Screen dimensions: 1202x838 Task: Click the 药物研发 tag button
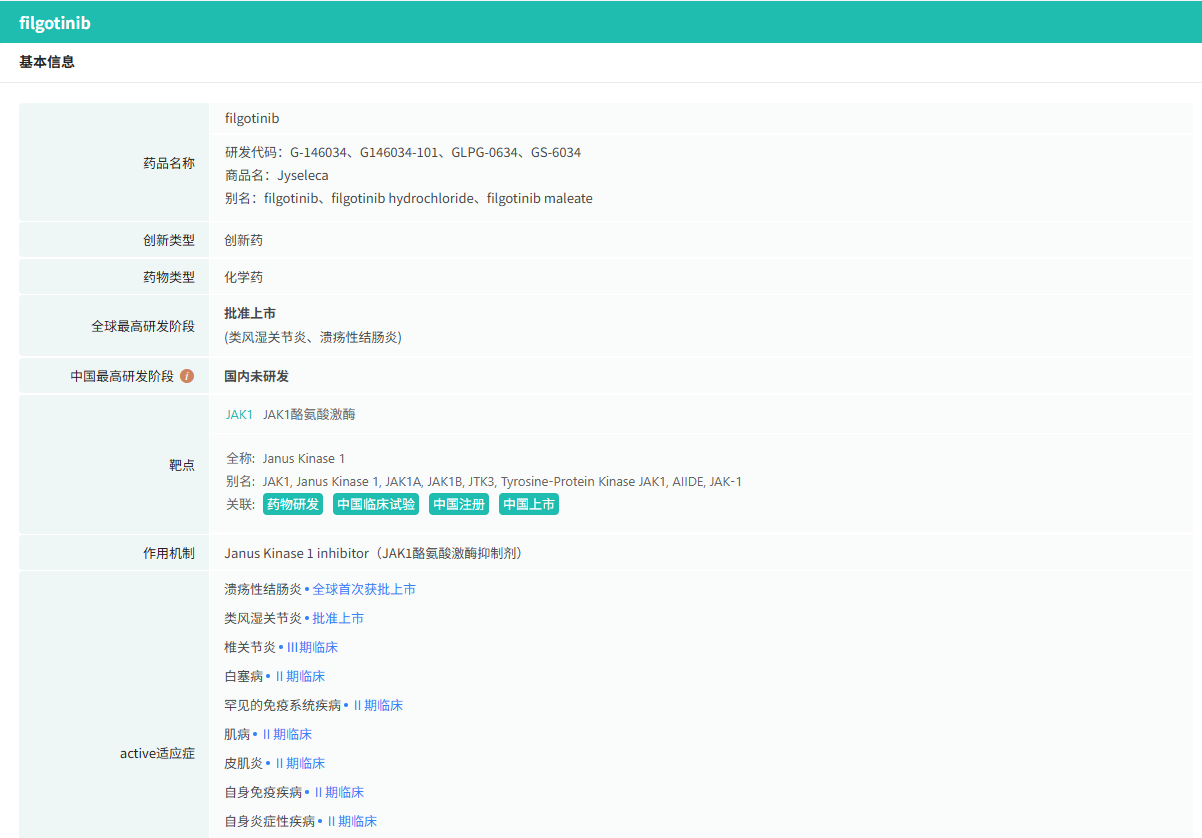(x=293, y=505)
